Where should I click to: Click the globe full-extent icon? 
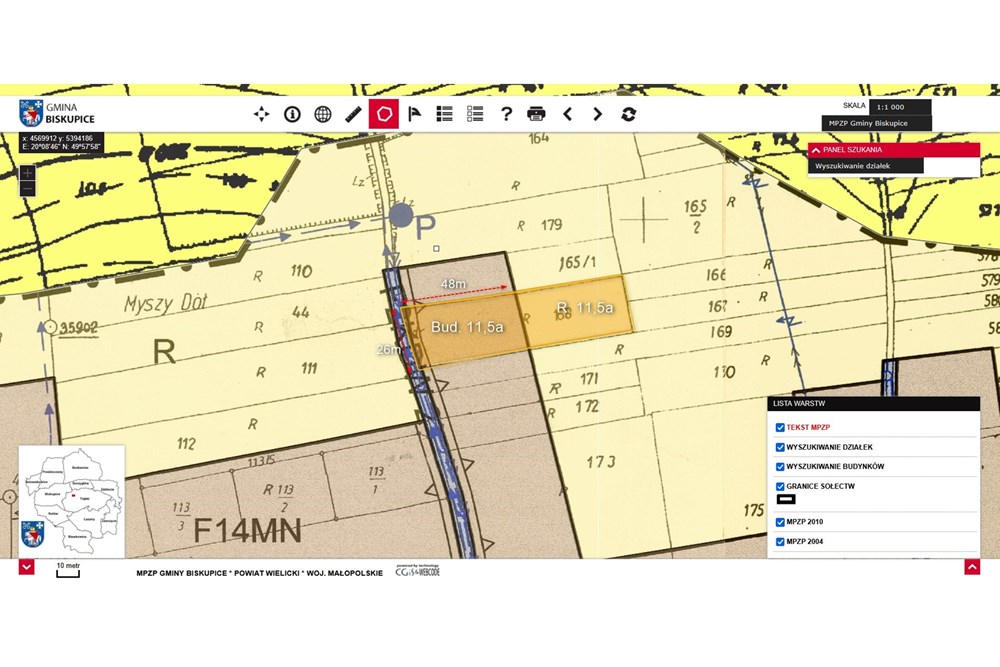click(x=322, y=114)
